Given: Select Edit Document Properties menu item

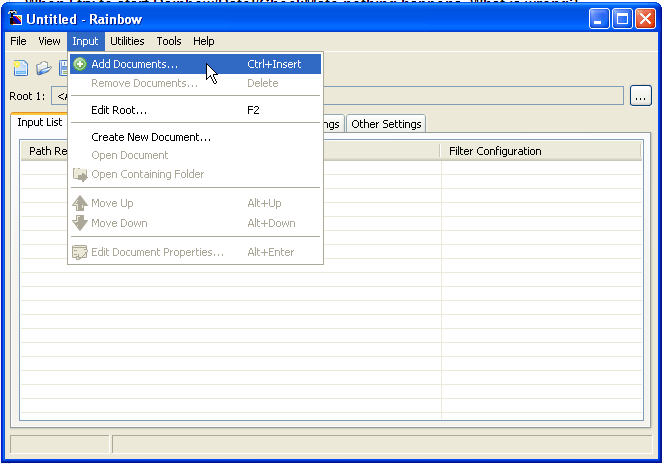Looking at the screenshot, I should 157,252.
